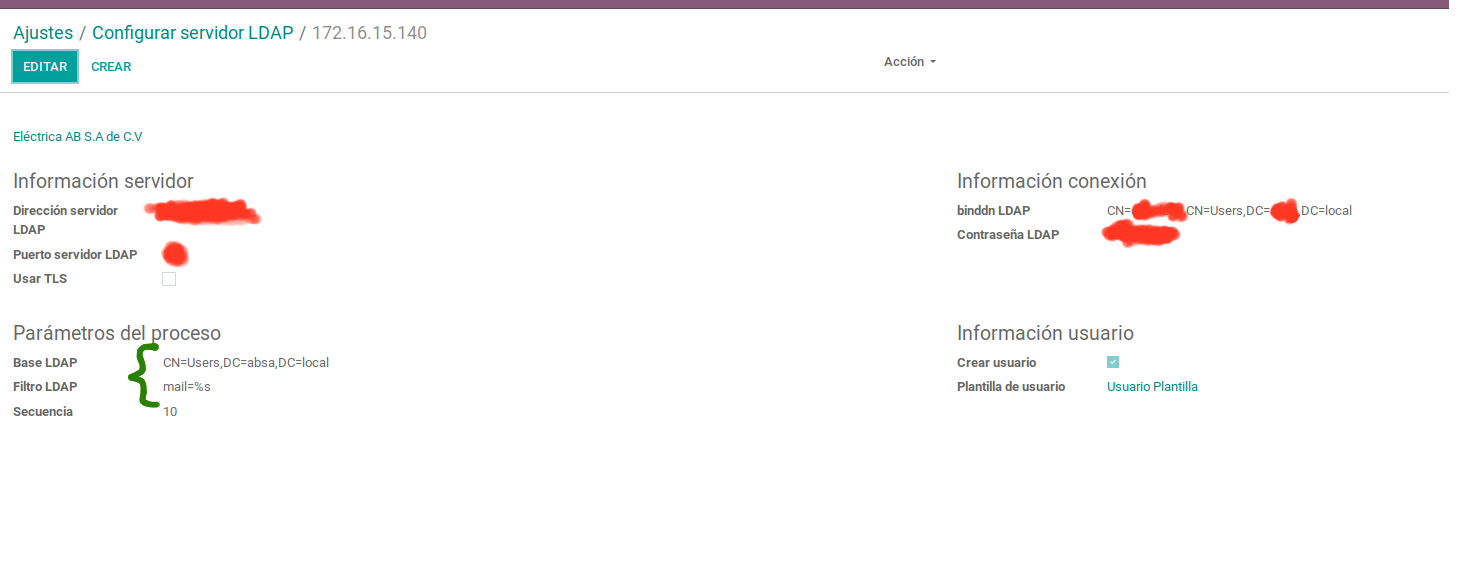This screenshot has width=1472, height=576.
Task: Click the EDITAR button
Action: point(45,67)
